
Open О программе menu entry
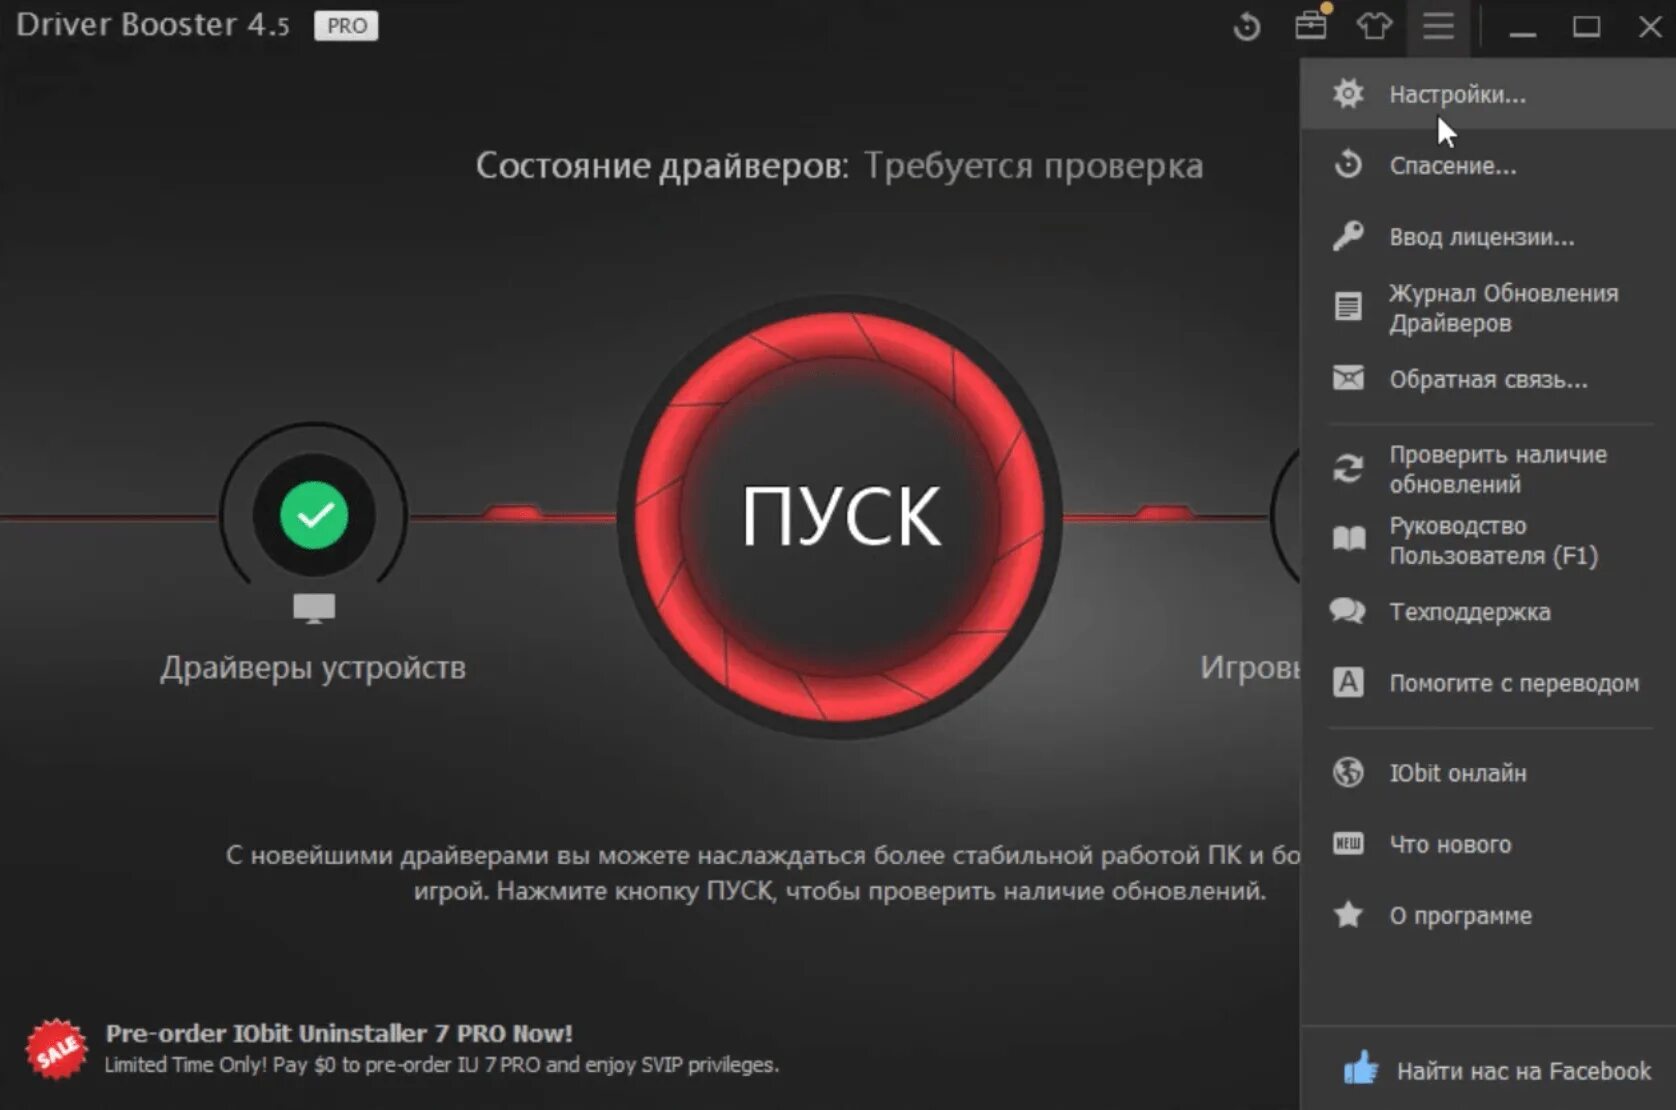(1488, 914)
